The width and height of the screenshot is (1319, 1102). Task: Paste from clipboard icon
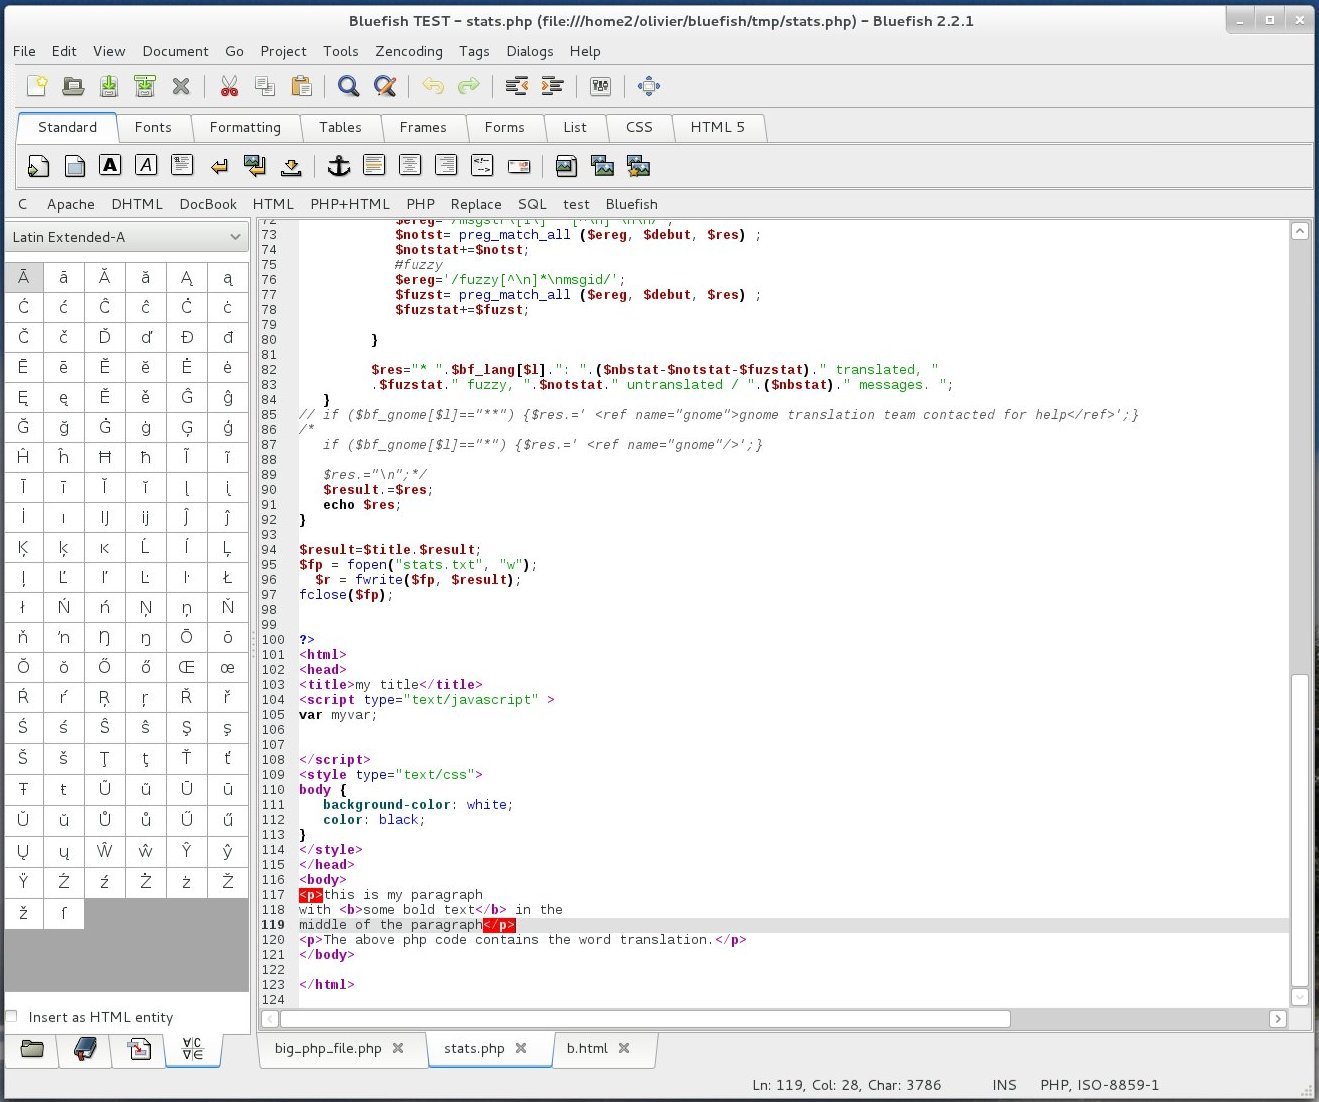tap(301, 86)
